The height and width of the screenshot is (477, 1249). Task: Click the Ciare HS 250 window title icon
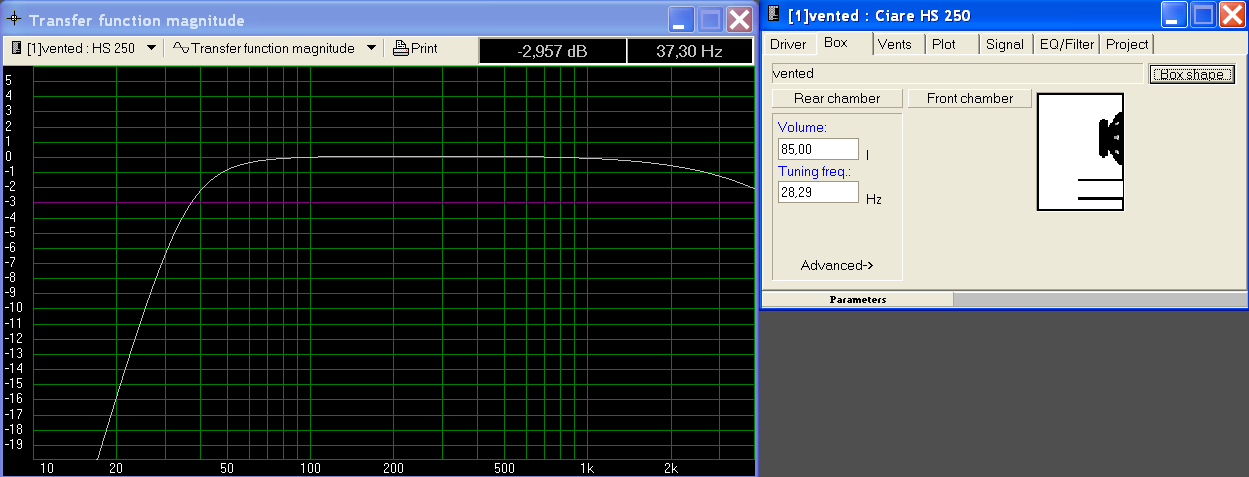tap(774, 15)
